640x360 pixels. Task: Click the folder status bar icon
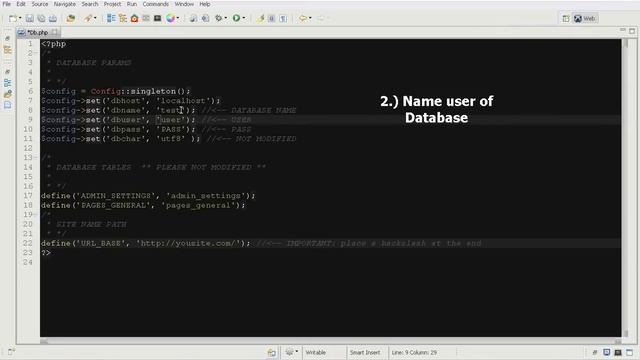[272, 352]
